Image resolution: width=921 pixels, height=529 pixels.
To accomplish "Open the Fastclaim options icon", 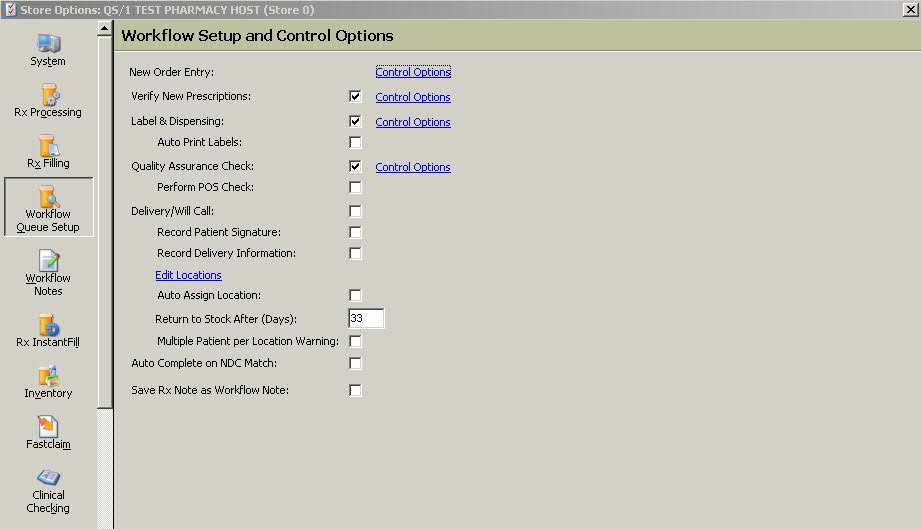I will [48, 433].
